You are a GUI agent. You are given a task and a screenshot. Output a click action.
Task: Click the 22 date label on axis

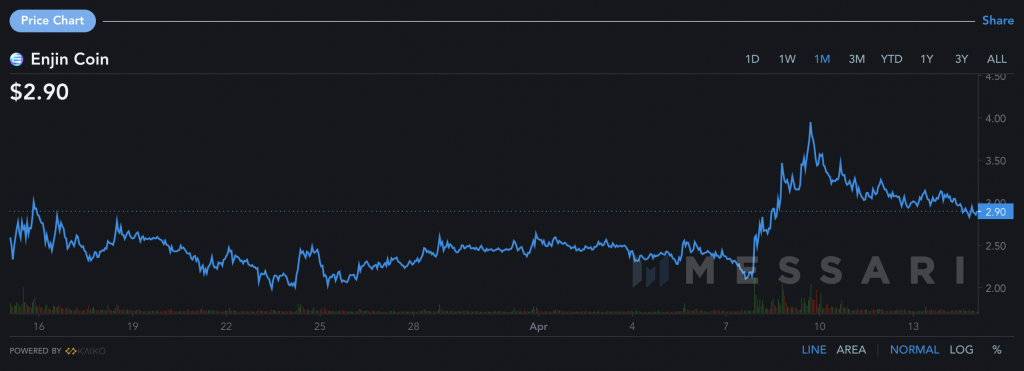coord(226,326)
